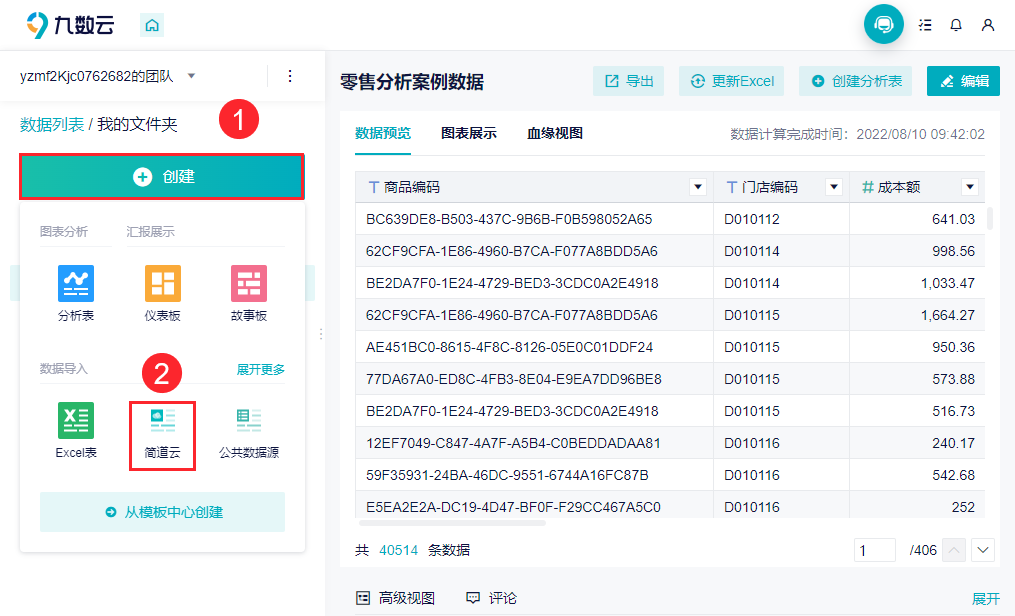Select cell AE451BC0-8615-4F8C-8126-05E0C01DDF24

534,347
